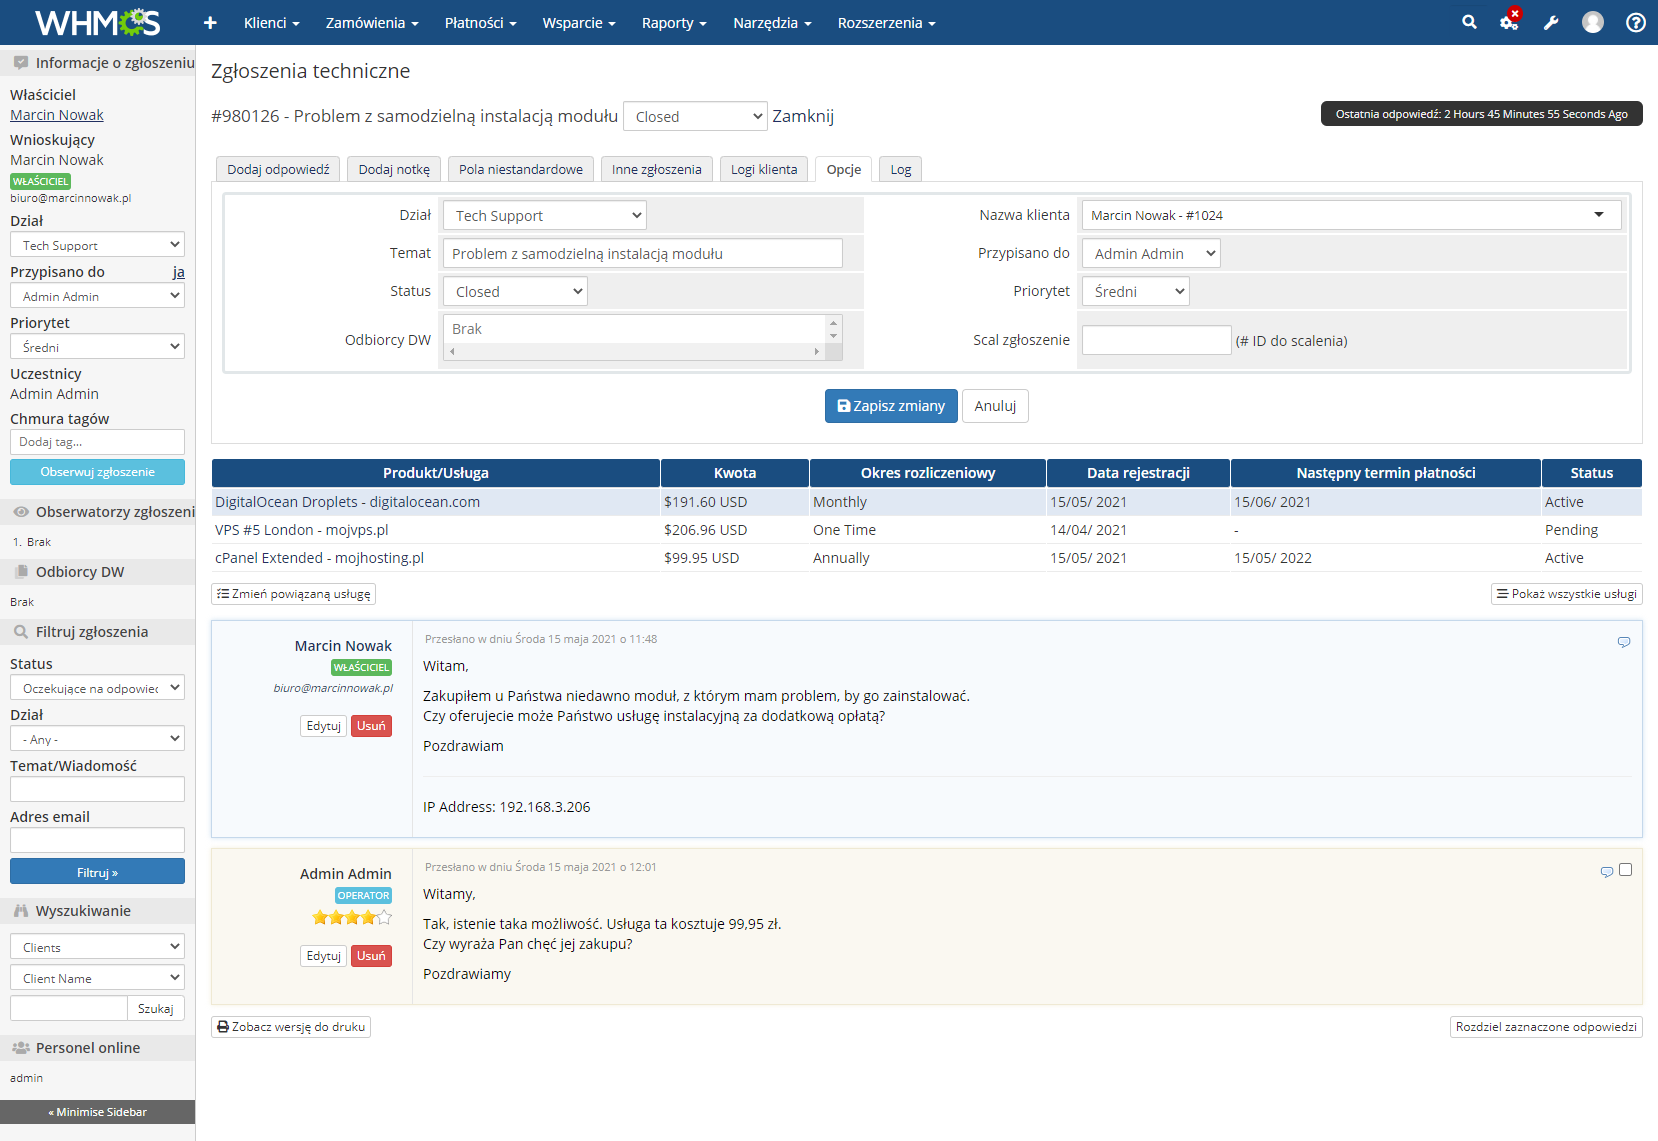
Task: Click the fifth star in operator rating
Action: click(384, 916)
